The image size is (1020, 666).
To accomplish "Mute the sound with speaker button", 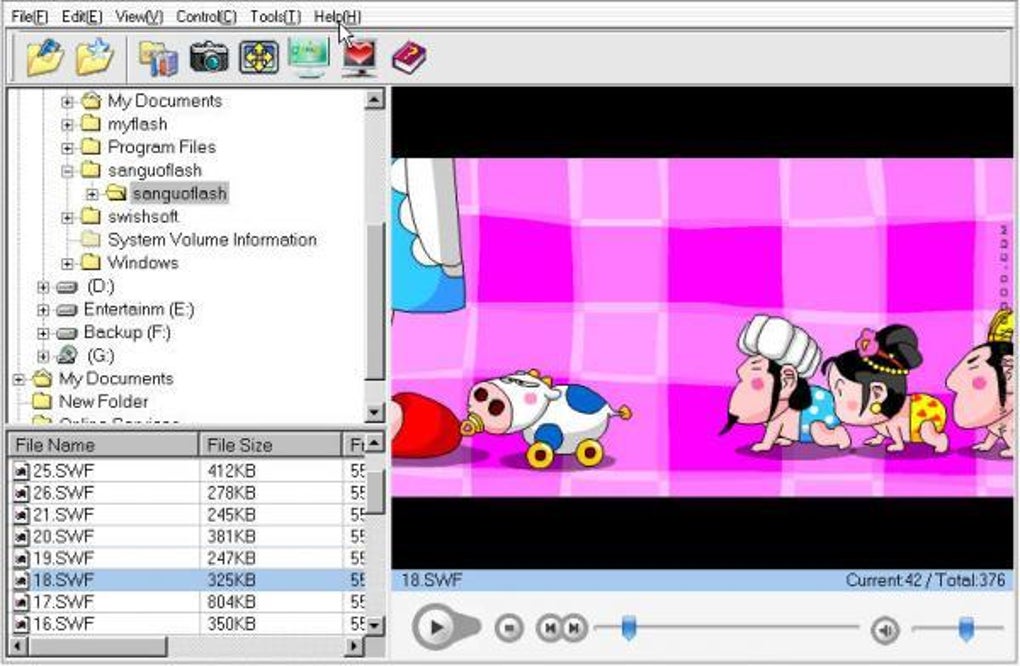I will (885, 630).
